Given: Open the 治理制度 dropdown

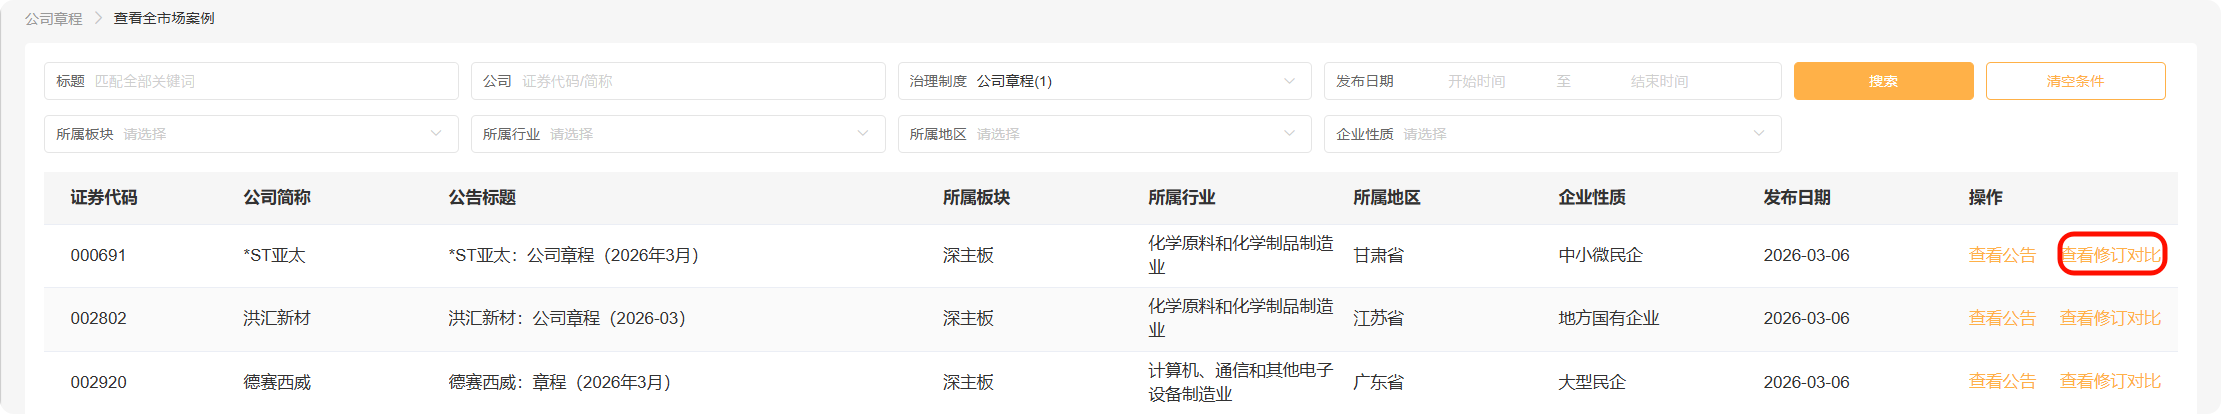Looking at the screenshot, I should tap(1103, 81).
